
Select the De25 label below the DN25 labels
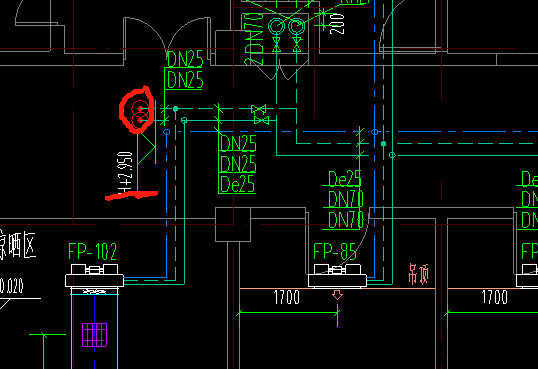(237, 184)
